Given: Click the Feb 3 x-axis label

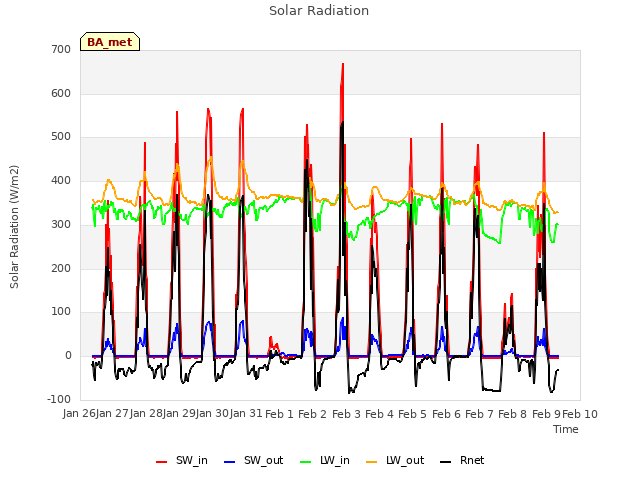Looking at the screenshot, I should tap(346, 414).
